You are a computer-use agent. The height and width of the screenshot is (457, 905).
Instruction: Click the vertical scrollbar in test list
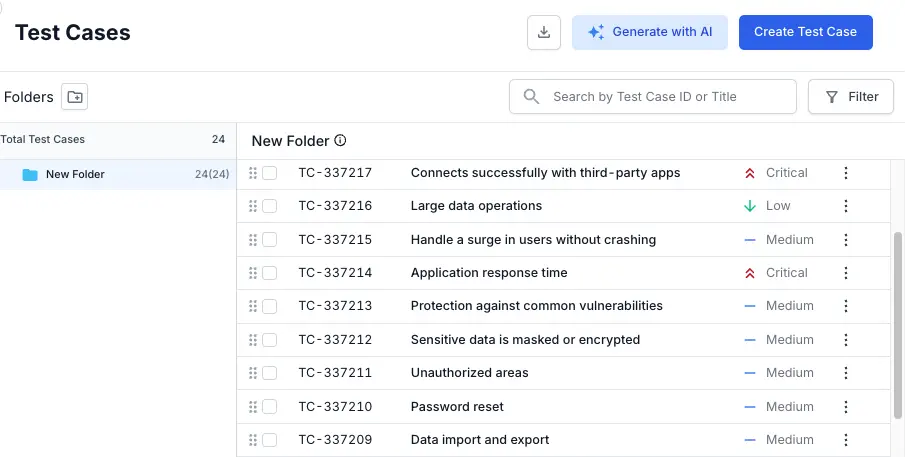[x=897, y=320]
